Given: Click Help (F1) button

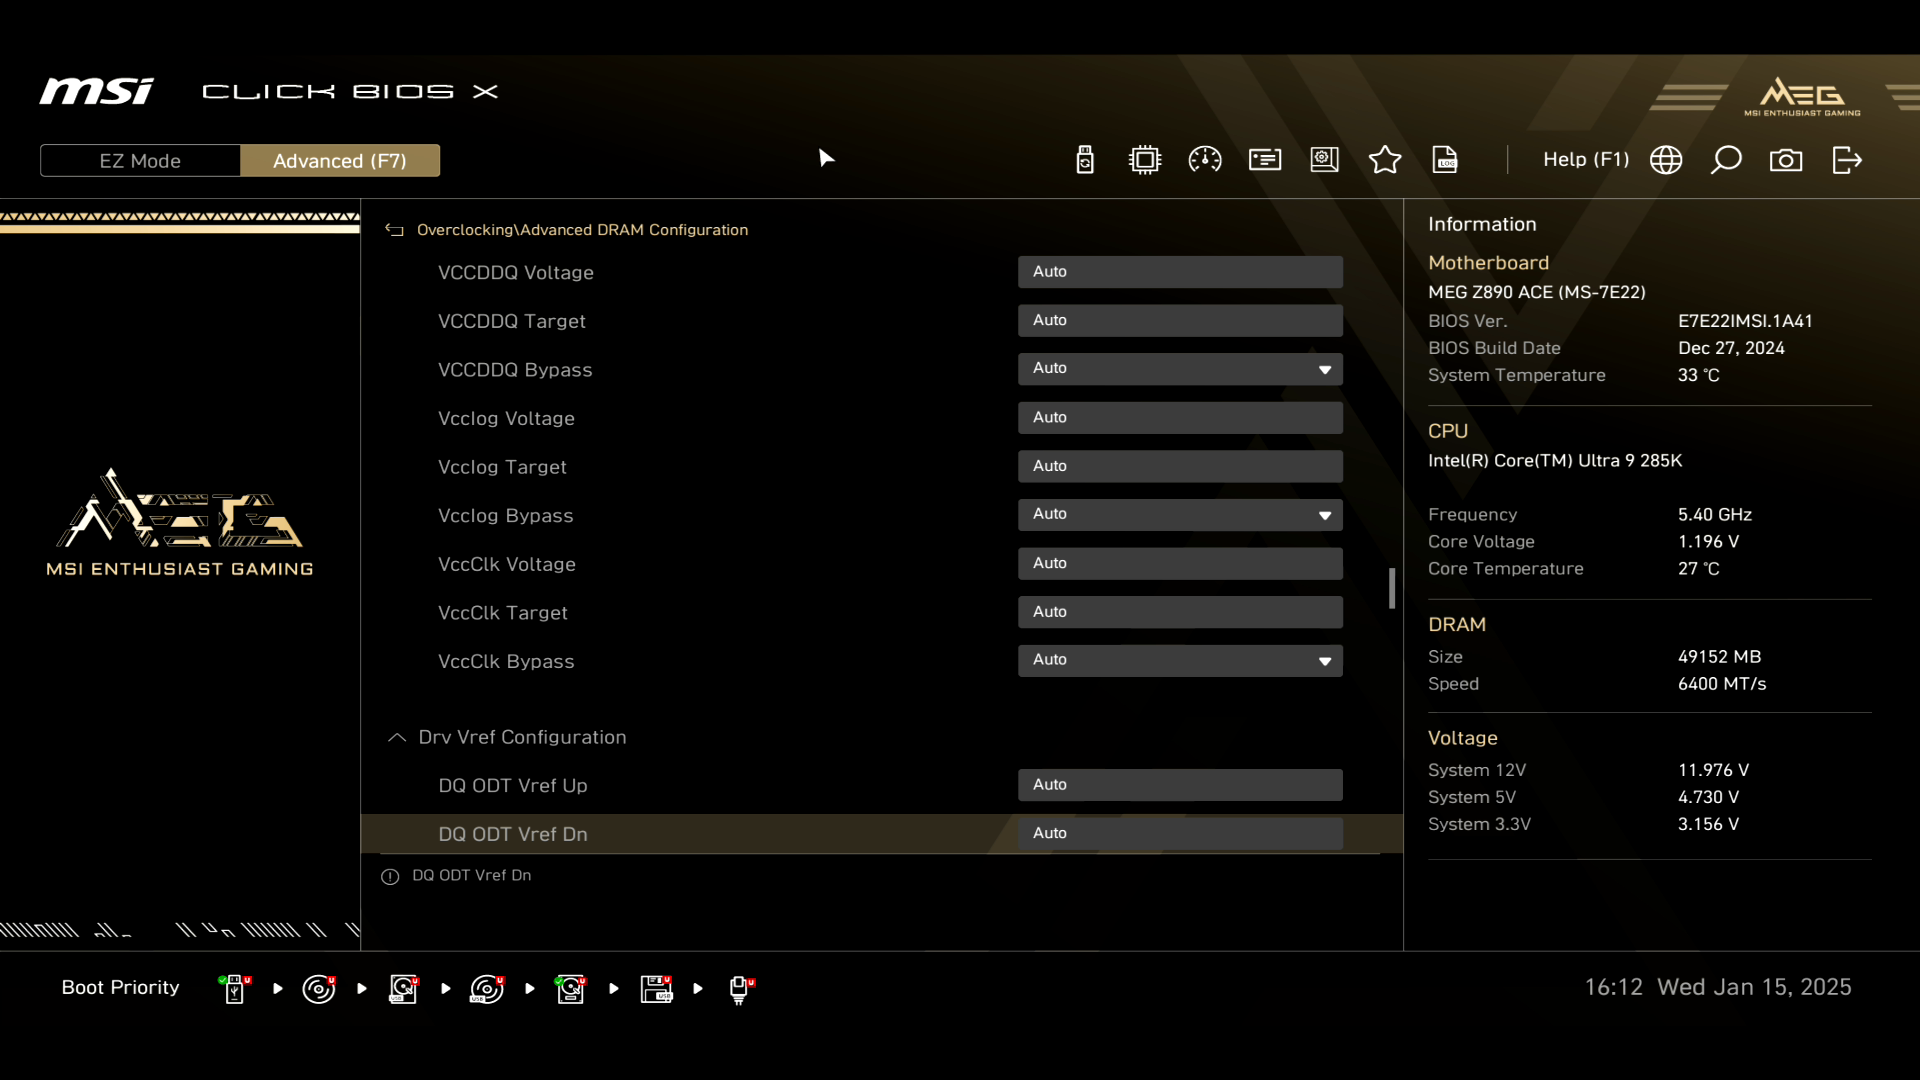Looking at the screenshot, I should [1585, 160].
